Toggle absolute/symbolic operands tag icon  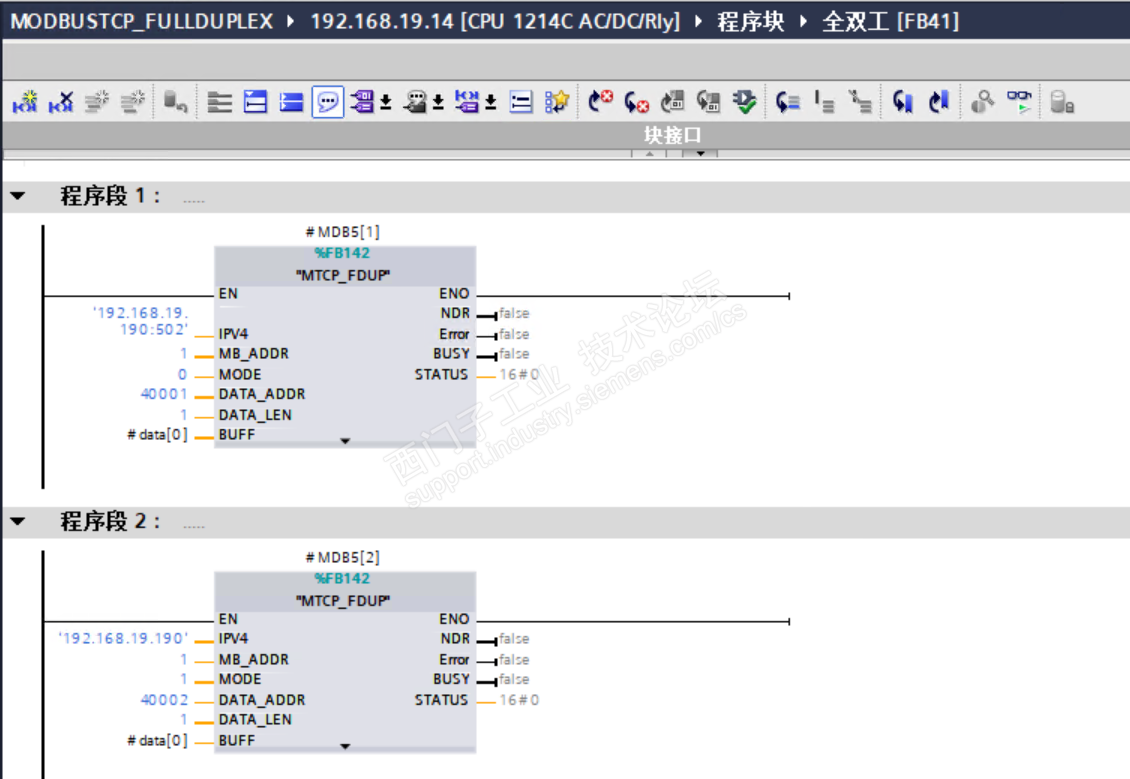coord(362,102)
